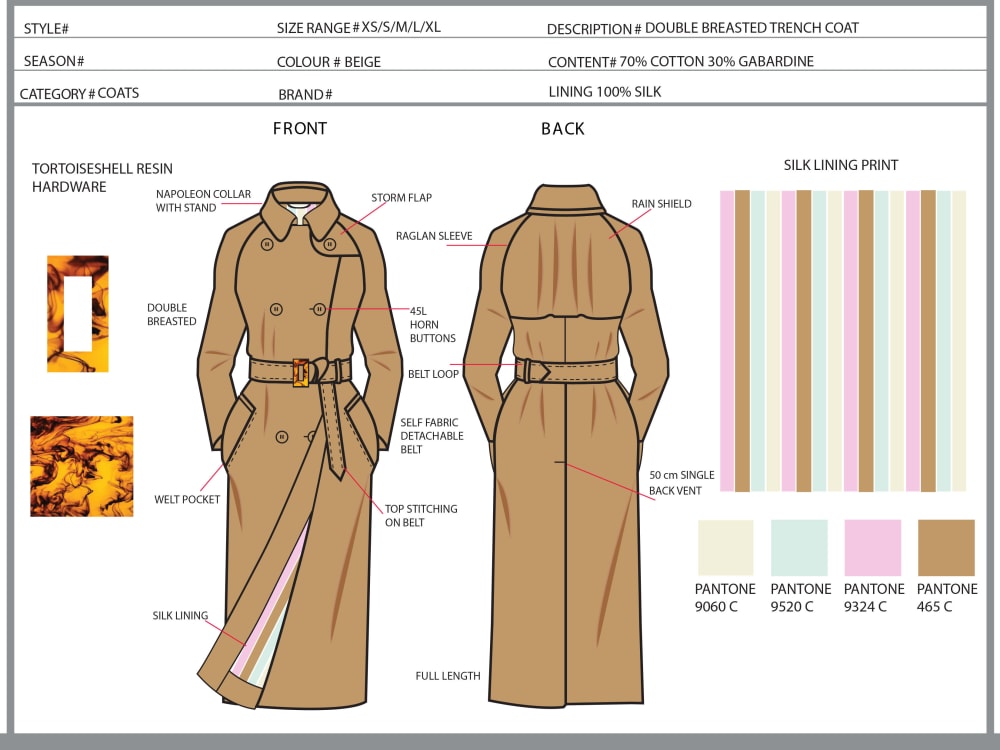The width and height of the screenshot is (1000, 750).
Task: Click the SIZE RANGE XS/S/M/L/XL field
Action: tap(360, 27)
